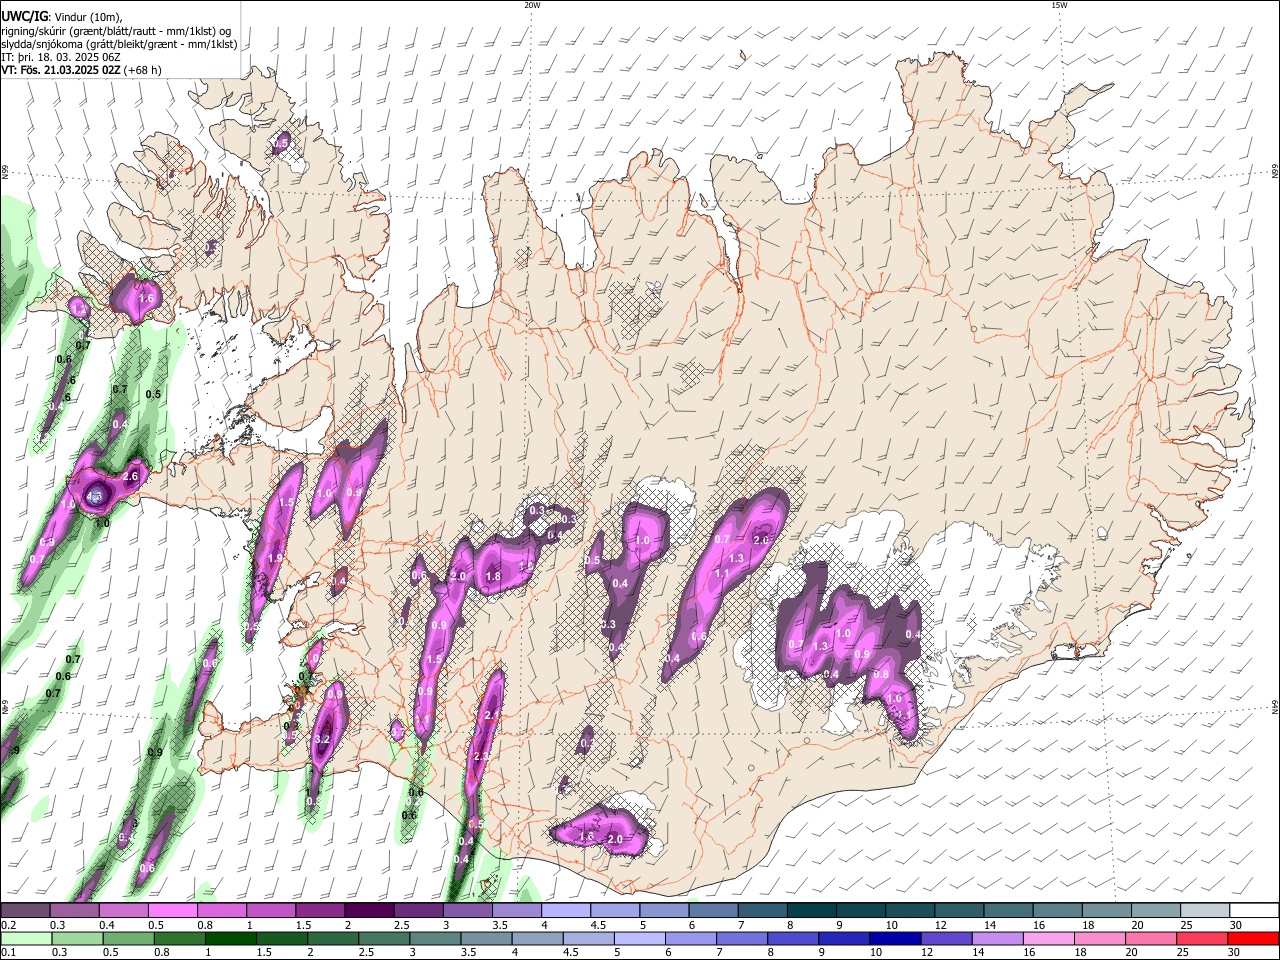Click the 'UWC/IG: Vindur (10m),' title line
Screen dimensions: 1280x960
[62, 16]
